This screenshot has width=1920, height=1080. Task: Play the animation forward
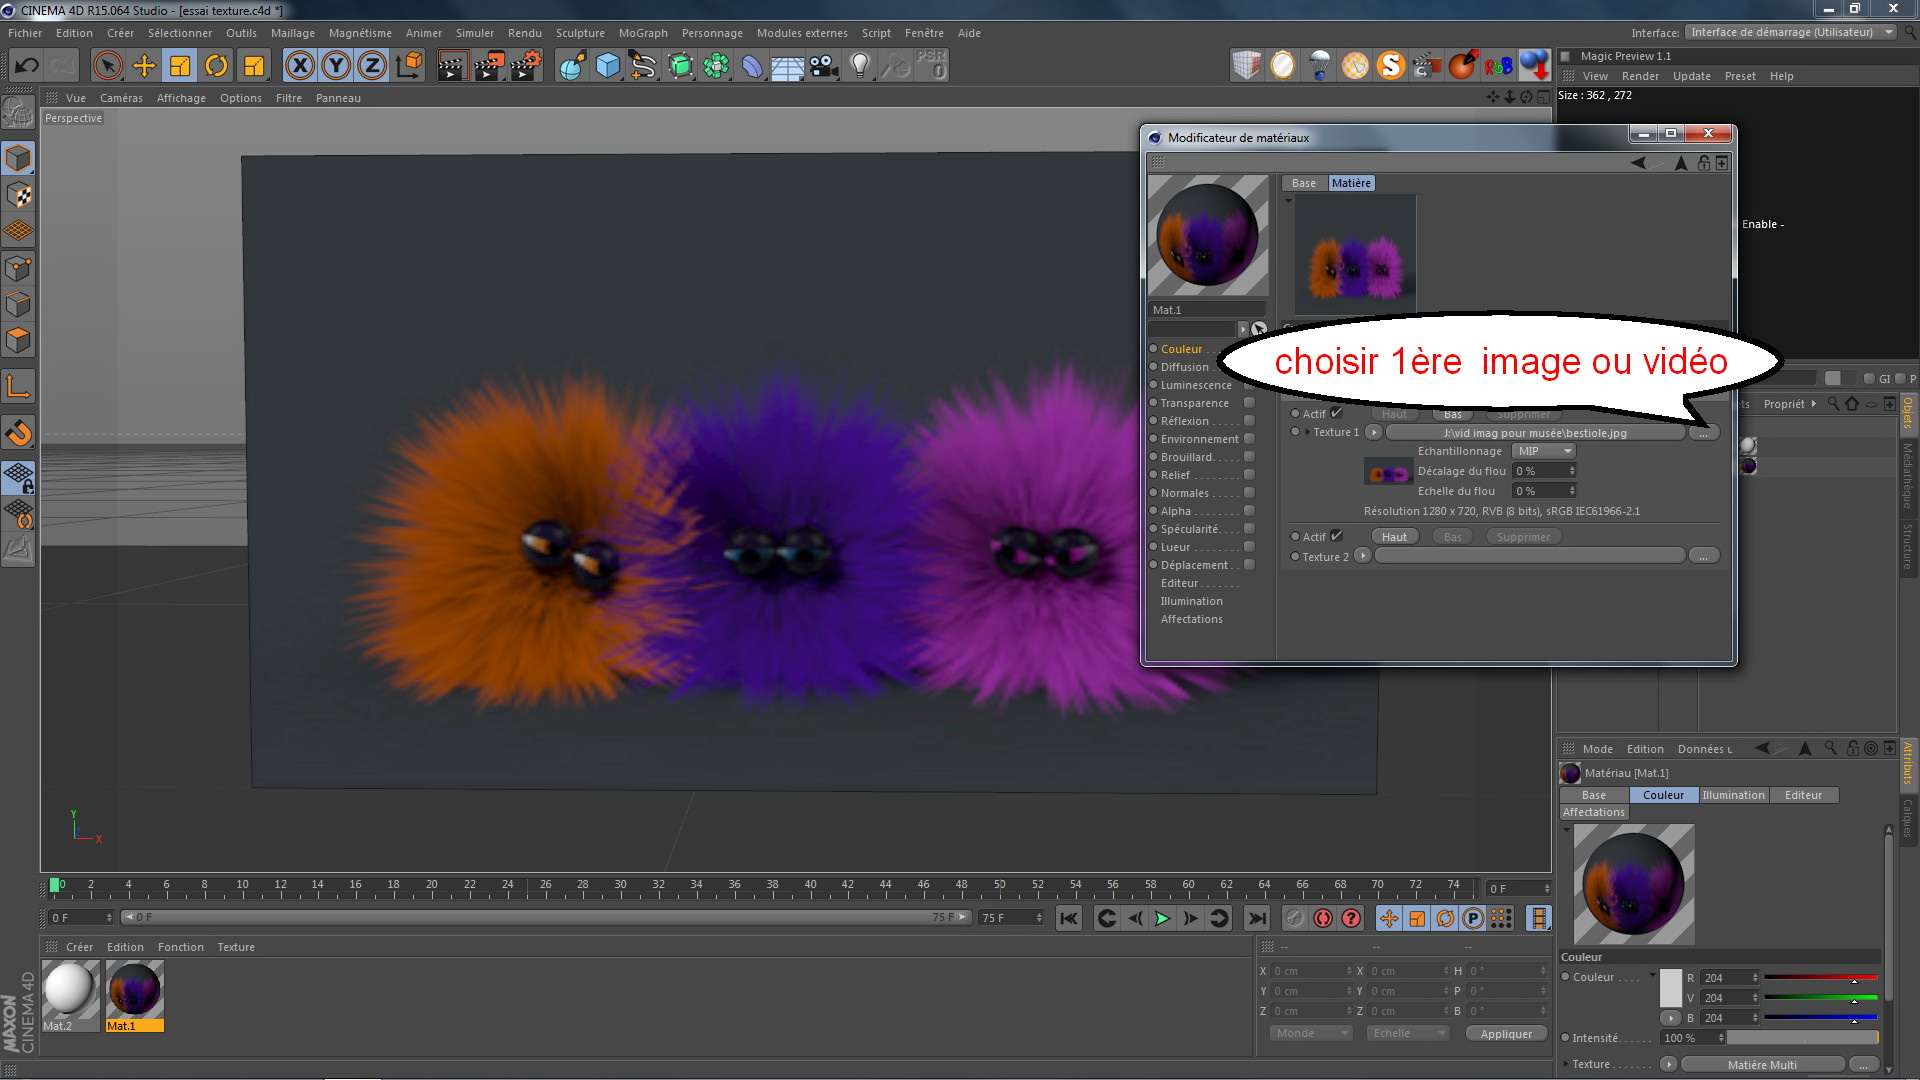(1162, 918)
